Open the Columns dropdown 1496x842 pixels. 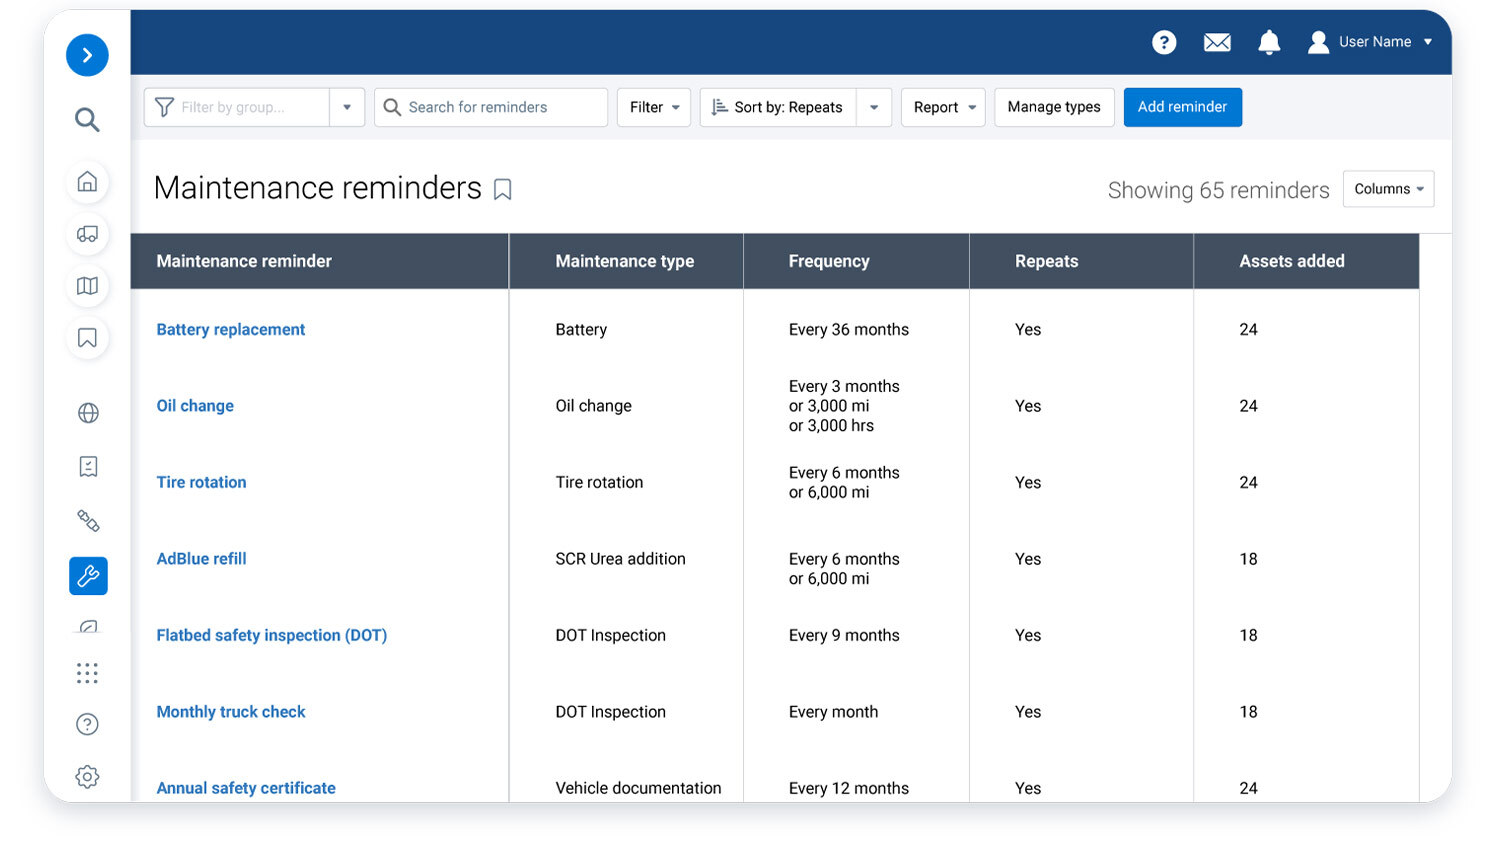coord(1388,188)
